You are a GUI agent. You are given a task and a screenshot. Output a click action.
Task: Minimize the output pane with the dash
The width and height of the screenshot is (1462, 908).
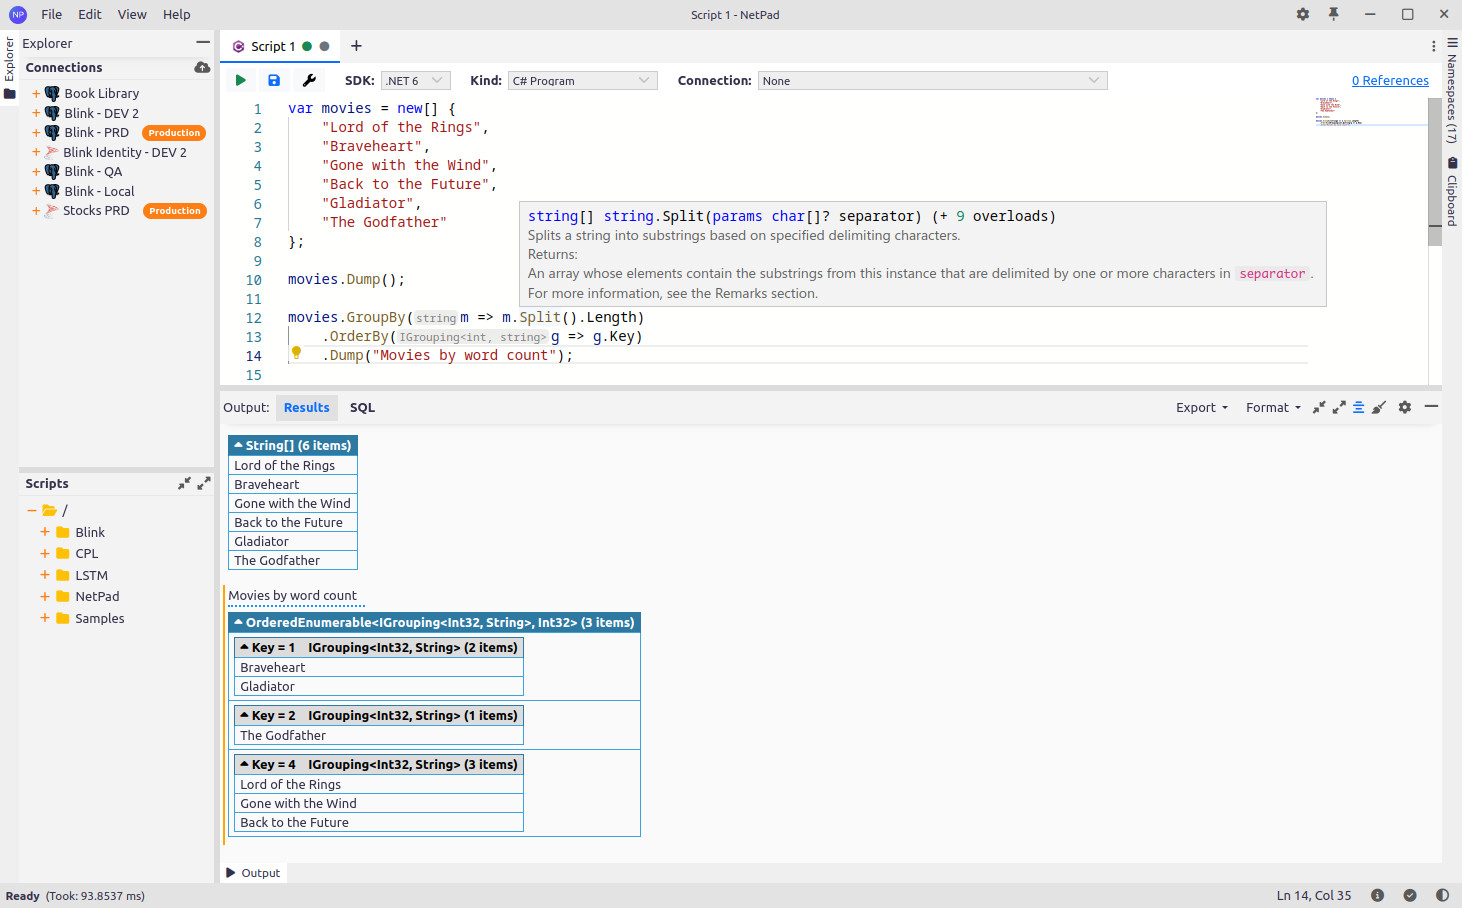pos(1431,406)
